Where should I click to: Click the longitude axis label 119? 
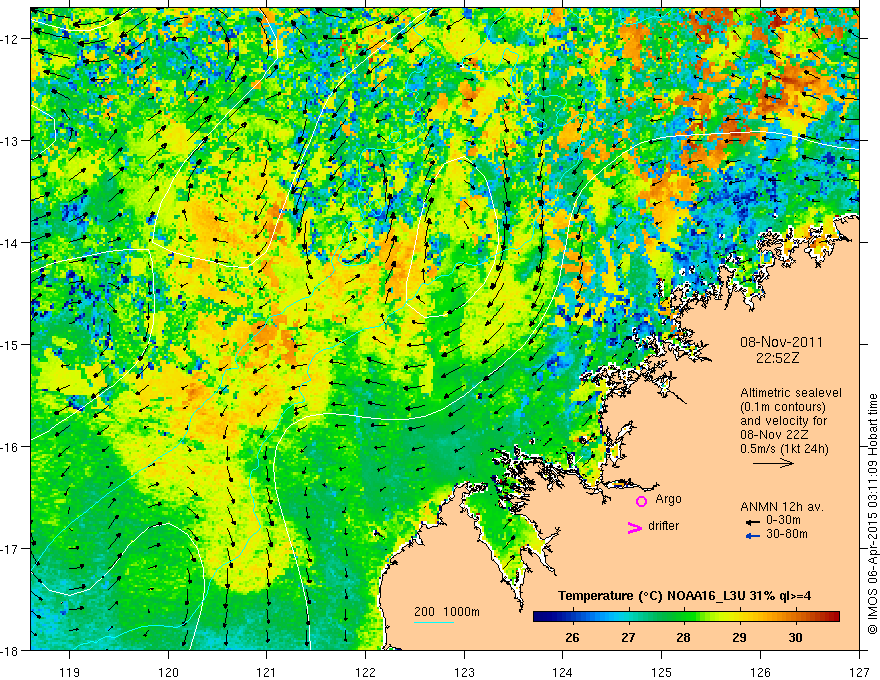(x=69, y=672)
